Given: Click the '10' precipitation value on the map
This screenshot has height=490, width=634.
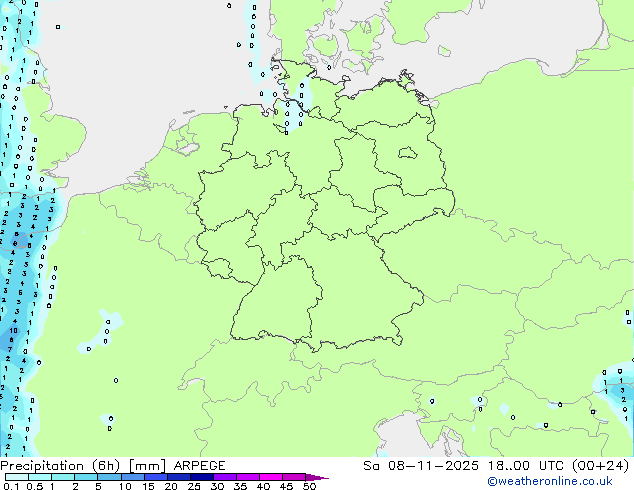Looking at the screenshot, I should [13, 331].
